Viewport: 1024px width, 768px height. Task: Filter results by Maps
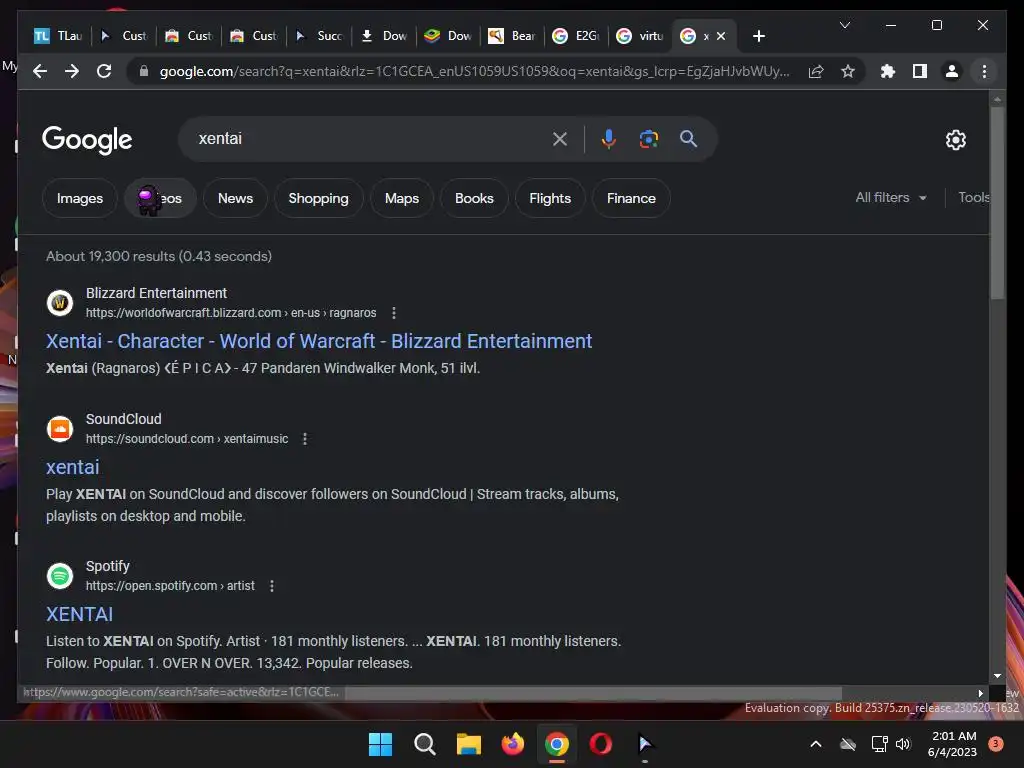402,198
